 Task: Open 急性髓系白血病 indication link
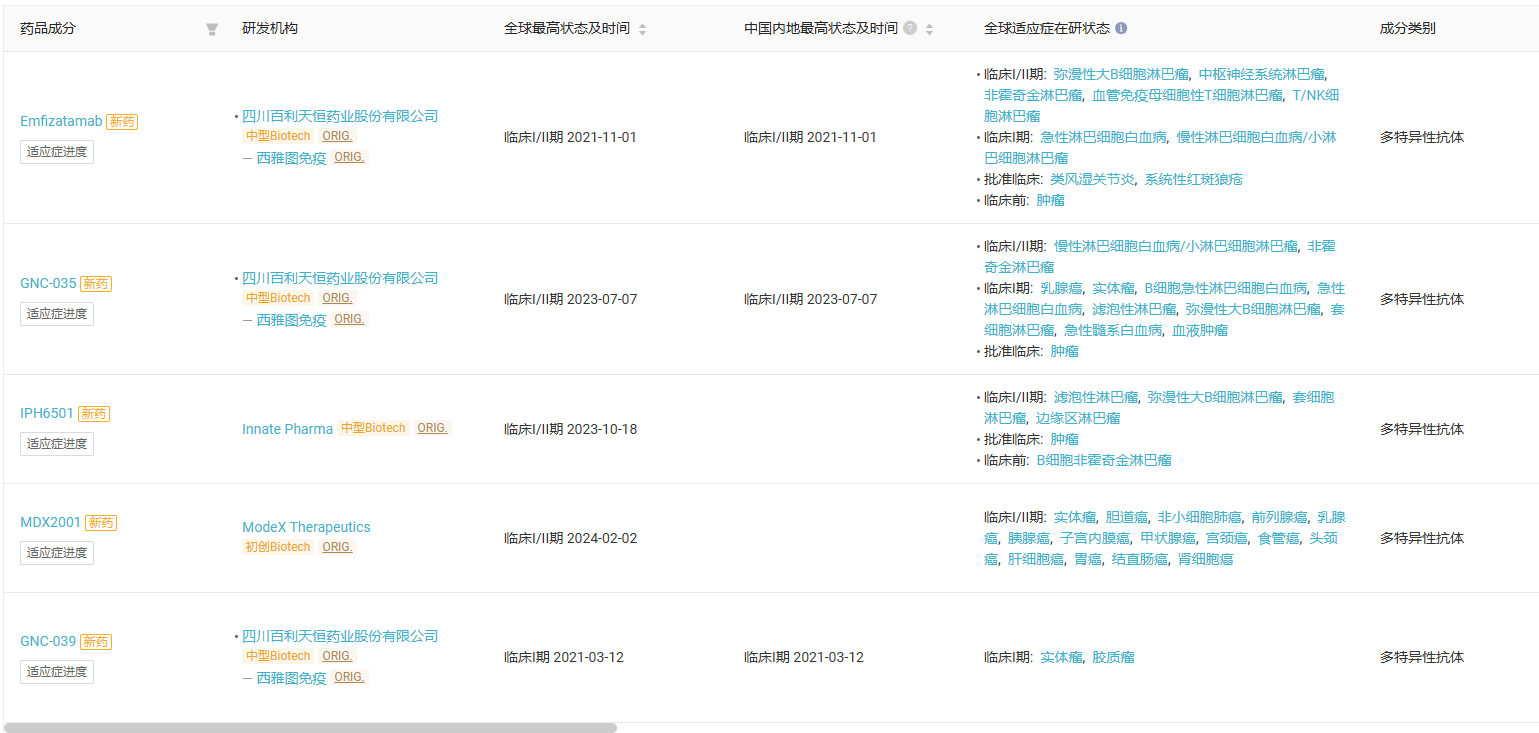[1113, 330]
